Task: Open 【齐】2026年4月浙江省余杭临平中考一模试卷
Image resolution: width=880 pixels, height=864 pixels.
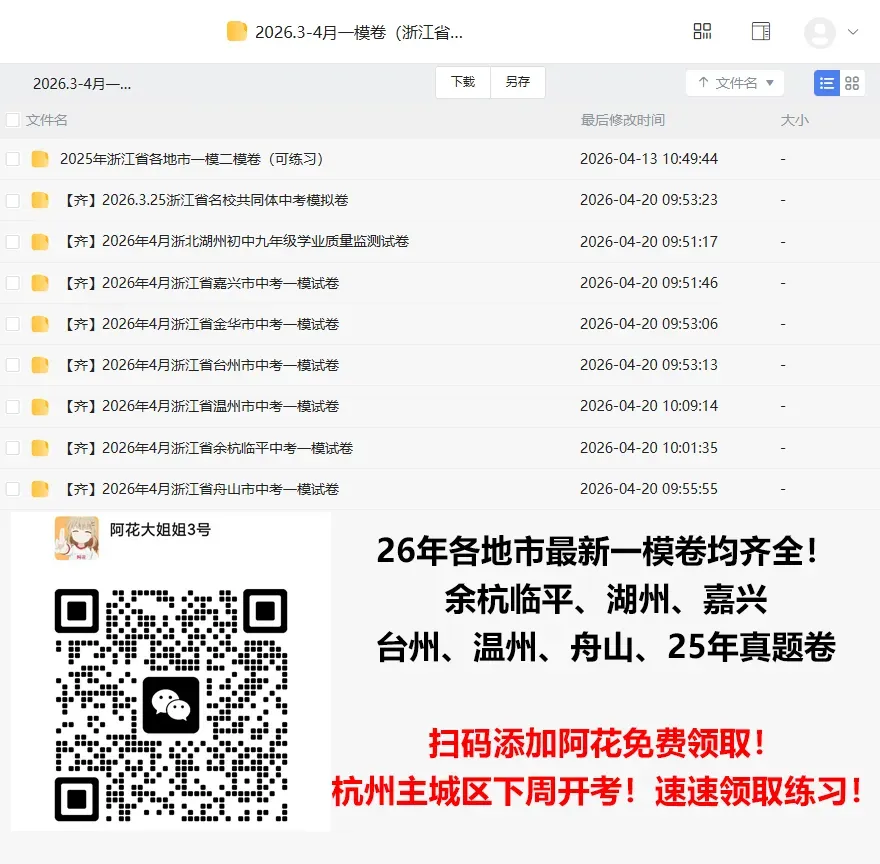Action: coord(207,447)
